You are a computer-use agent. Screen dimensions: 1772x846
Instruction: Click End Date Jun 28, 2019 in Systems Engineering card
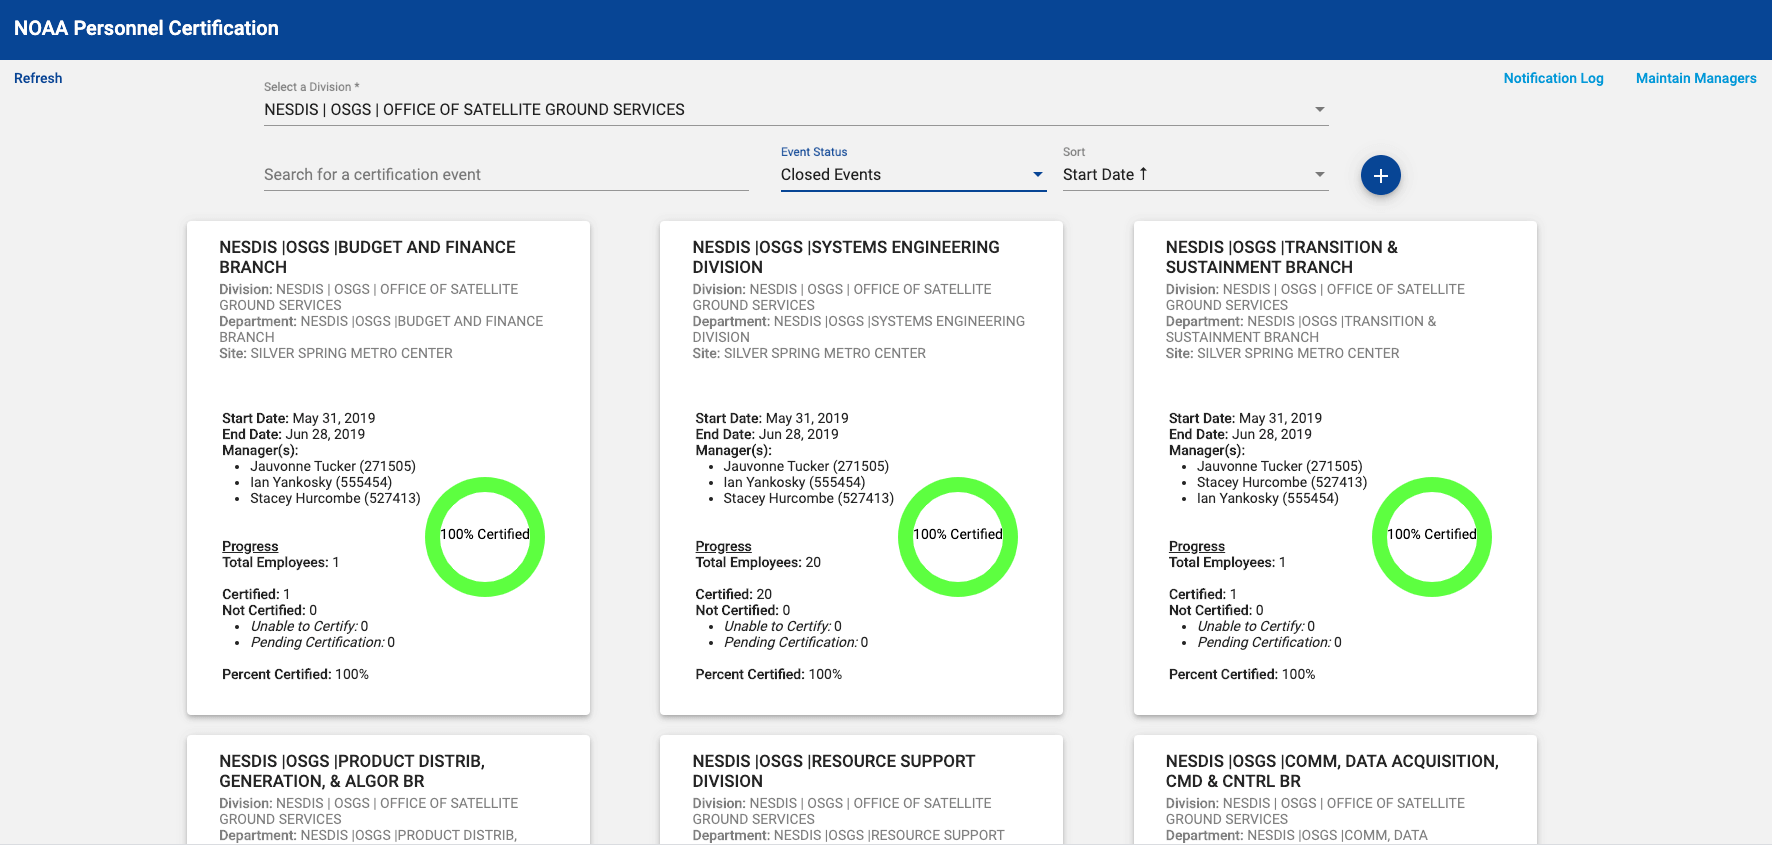[x=766, y=434]
